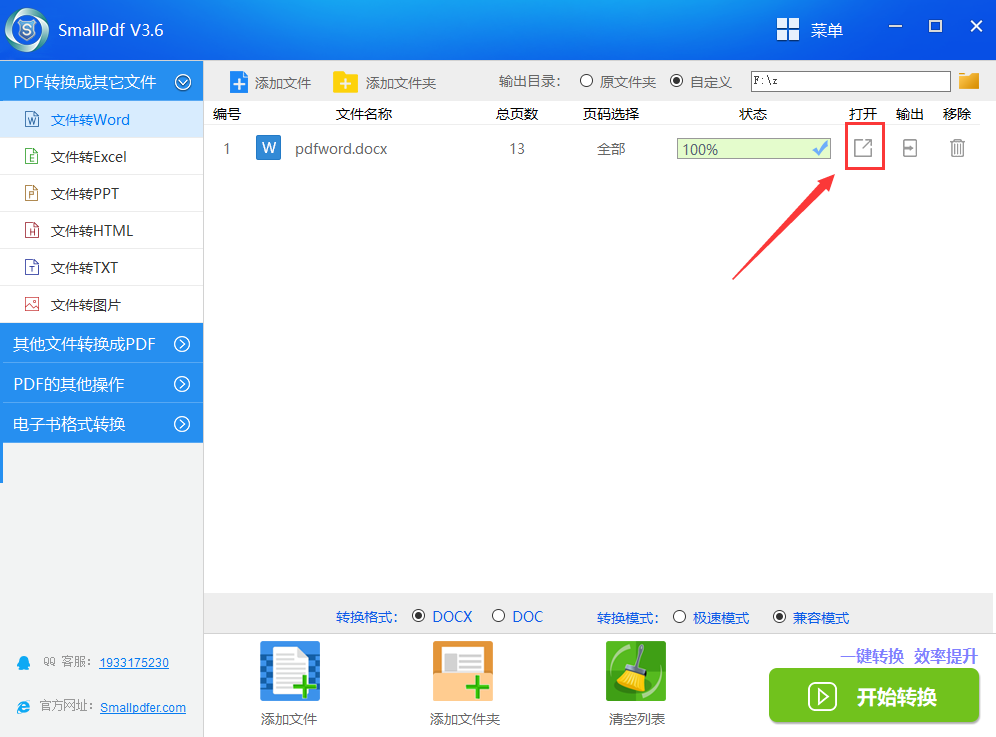Screen dimensions: 996x737
Task: Click the play icon on 开始转换 button
Action: (822, 696)
